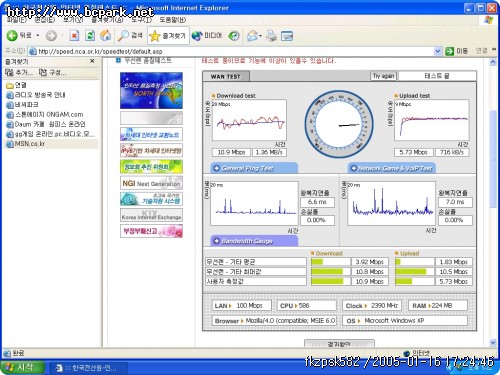Open History clock icon
Viewport: 500px width, 375px height.
pyautogui.click(x=234, y=36)
